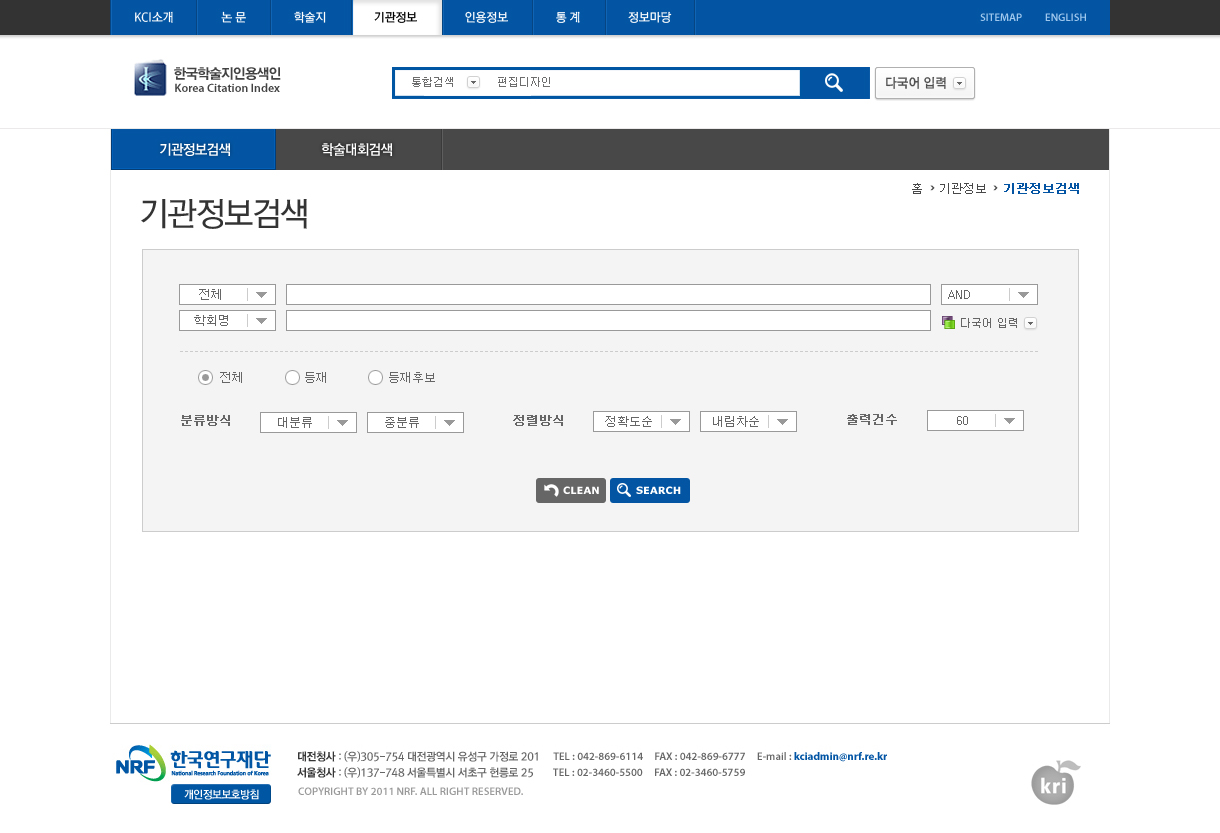Open the SITEMAP link
Screen dimensions: 1220x833
click(1001, 17)
